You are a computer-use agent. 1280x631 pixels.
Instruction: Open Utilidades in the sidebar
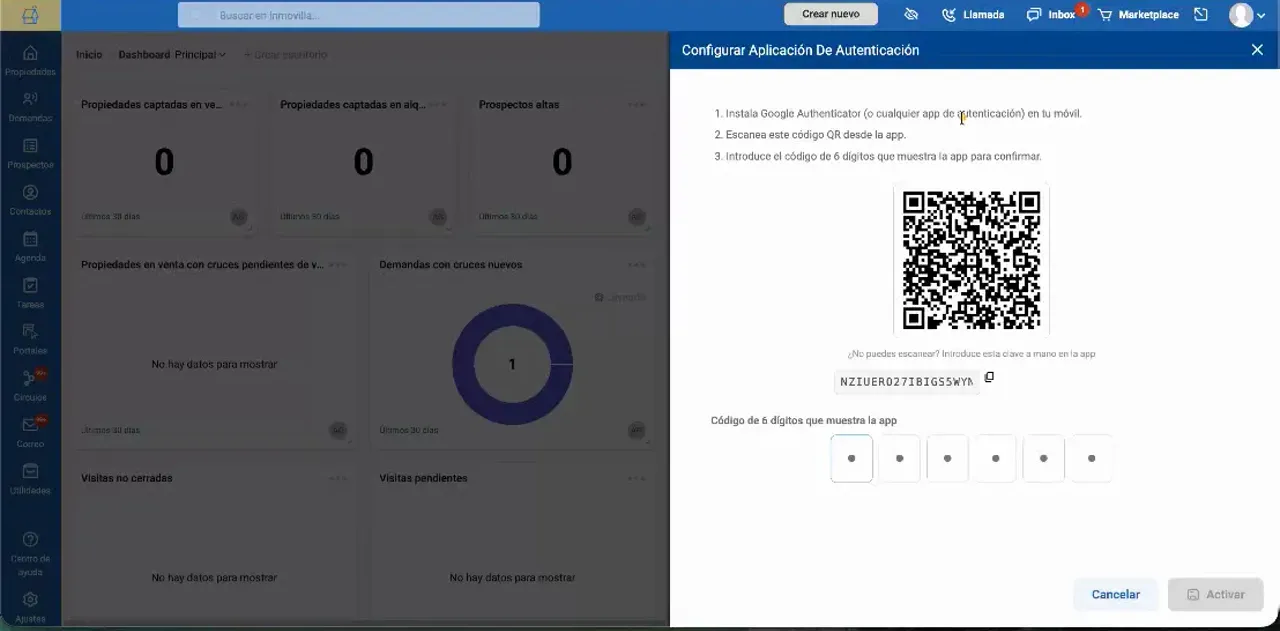(30, 478)
